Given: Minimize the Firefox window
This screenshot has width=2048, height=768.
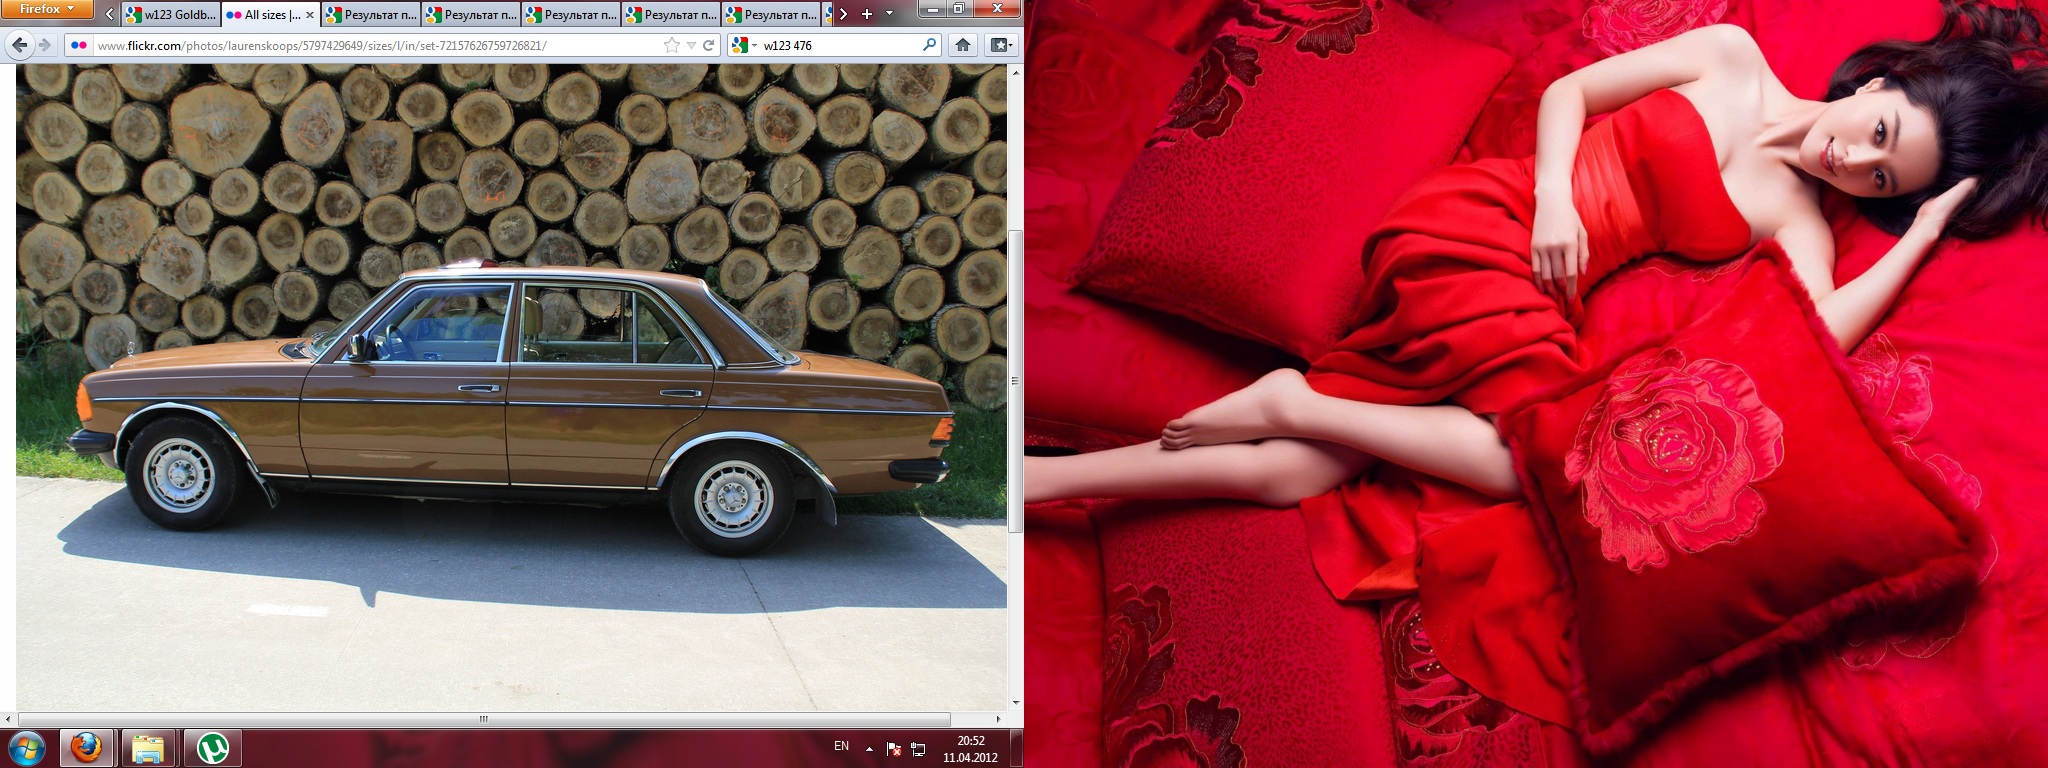Looking at the screenshot, I should (x=932, y=9).
